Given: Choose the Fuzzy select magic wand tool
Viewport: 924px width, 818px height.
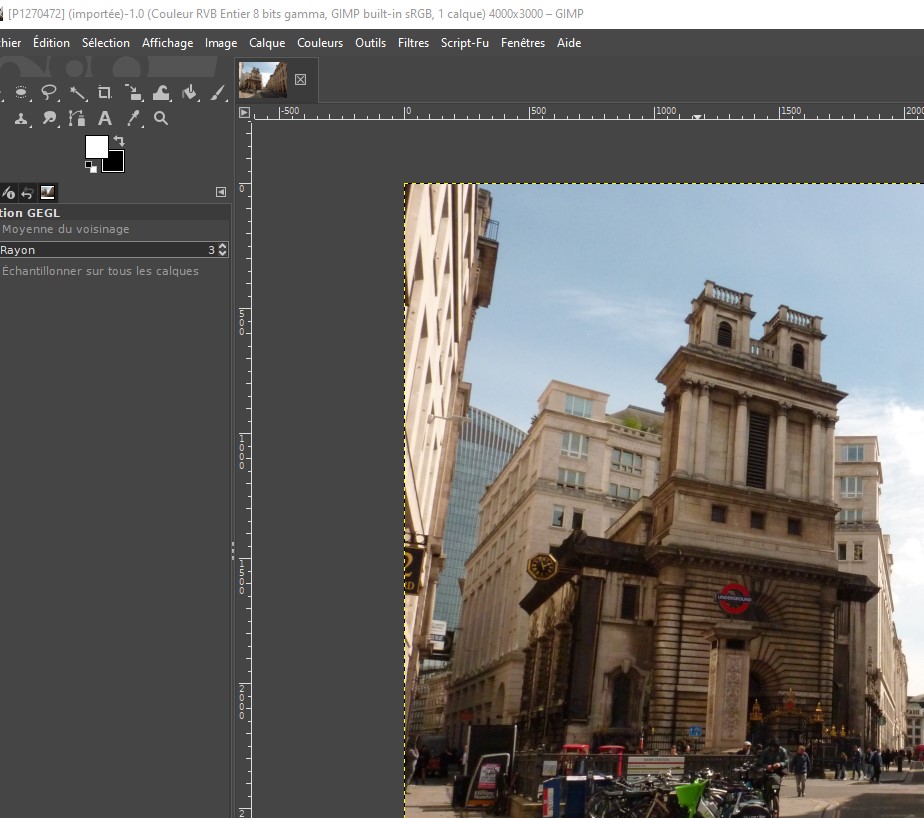Looking at the screenshot, I should (77, 93).
